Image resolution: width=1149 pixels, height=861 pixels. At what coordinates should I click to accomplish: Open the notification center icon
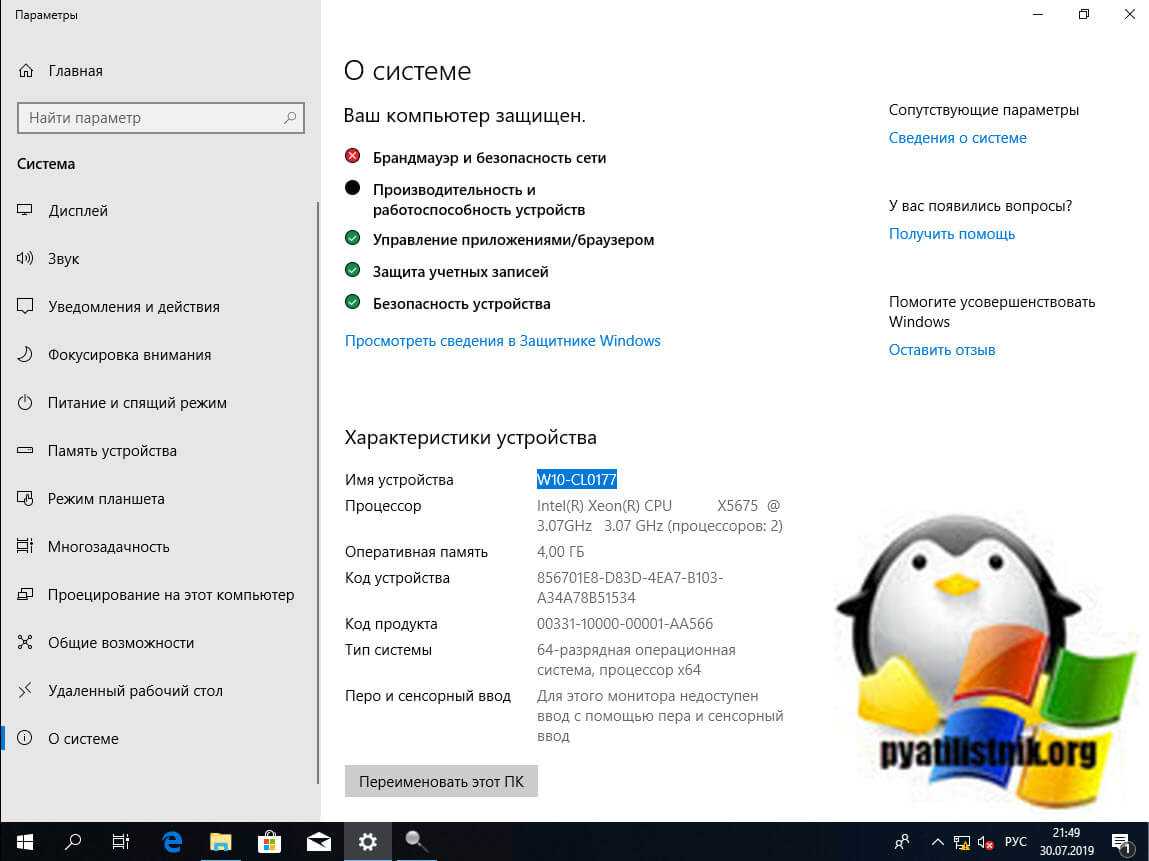[1121, 841]
